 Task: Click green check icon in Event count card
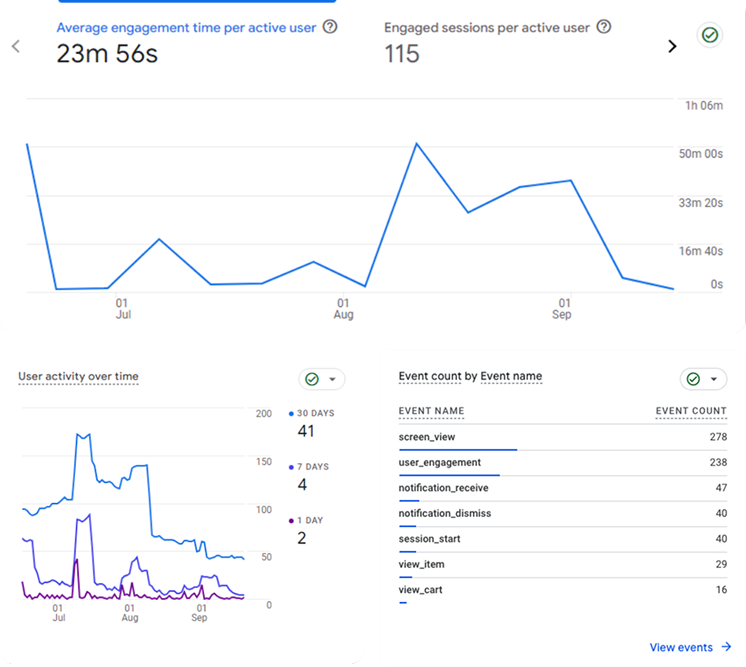click(693, 379)
